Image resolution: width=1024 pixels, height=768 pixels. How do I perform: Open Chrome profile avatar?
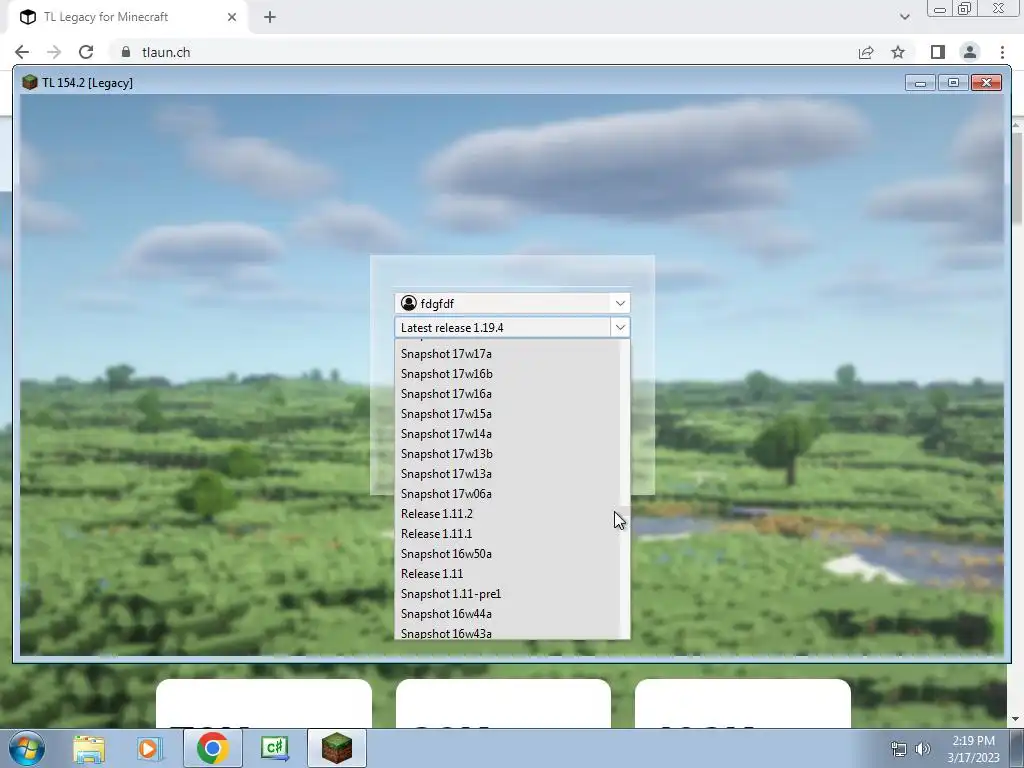coord(970,52)
